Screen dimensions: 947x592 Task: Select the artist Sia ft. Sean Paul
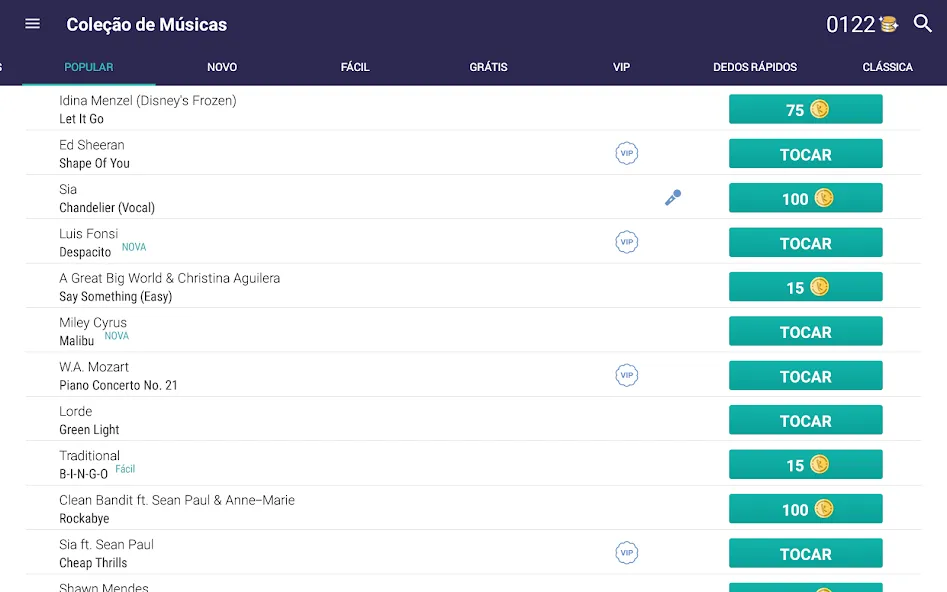(x=106, y=544)
